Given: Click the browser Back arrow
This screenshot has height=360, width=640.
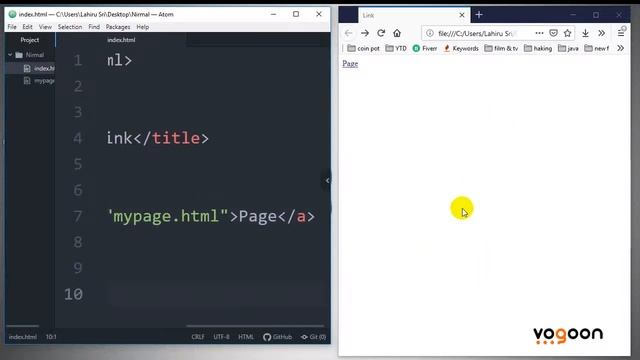Looking at the screenshot, I should (348, 33).
